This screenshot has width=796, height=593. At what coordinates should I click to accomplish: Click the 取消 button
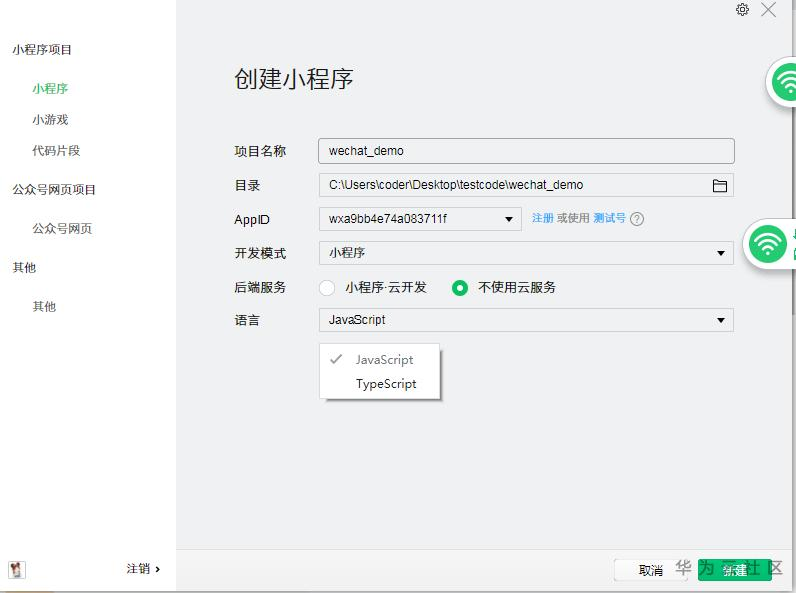pyautogui.click(x=650, y=570)
